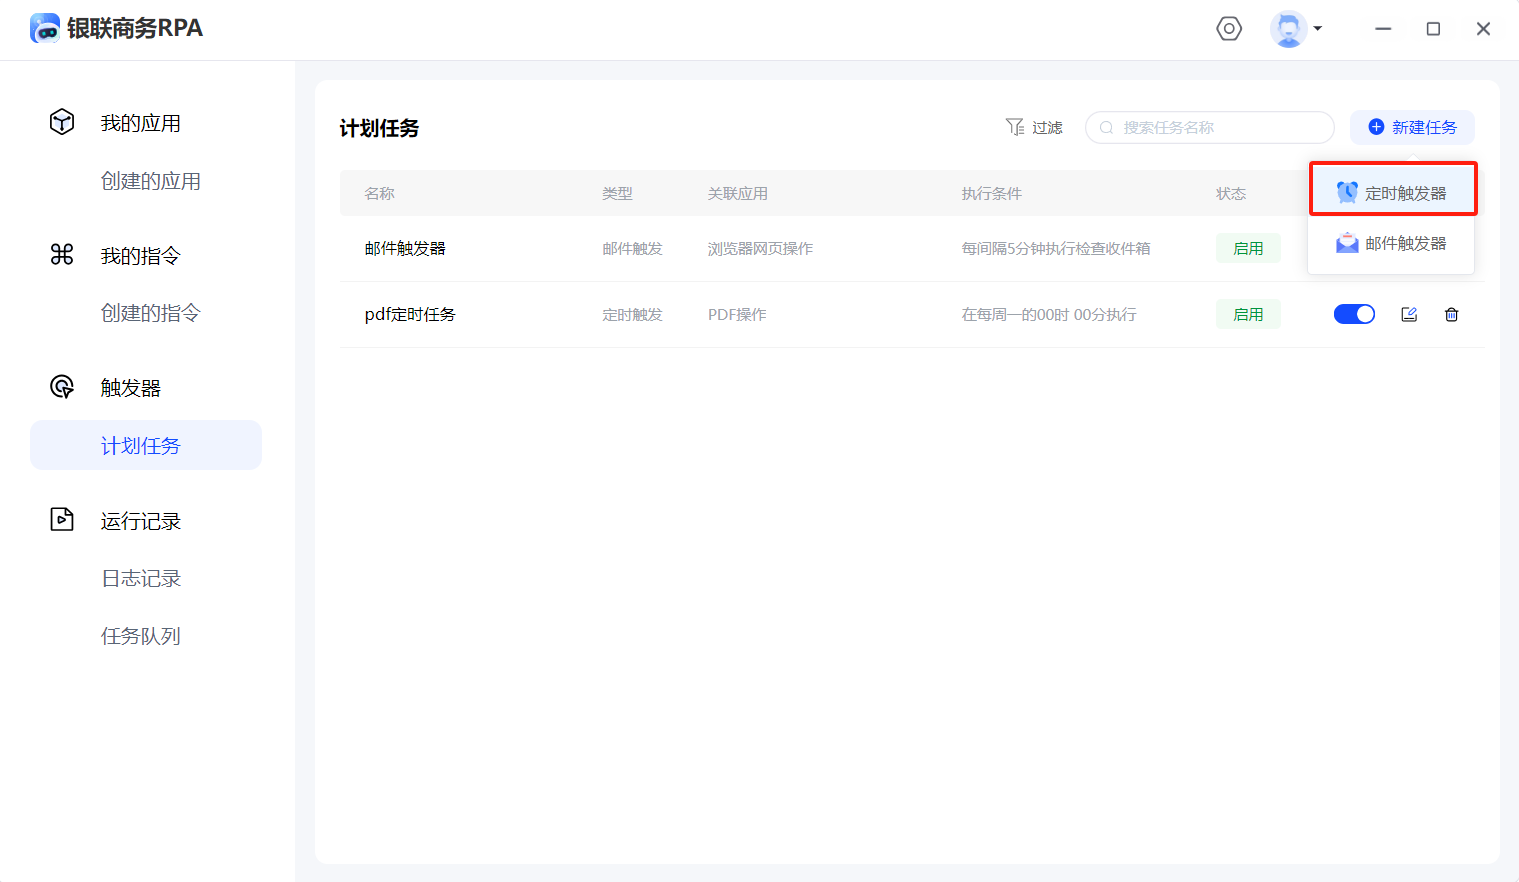This screenshot has height=882, width=1519.
Task: Select 邮件触发器 from the menu
Action: pos(1391,244)
